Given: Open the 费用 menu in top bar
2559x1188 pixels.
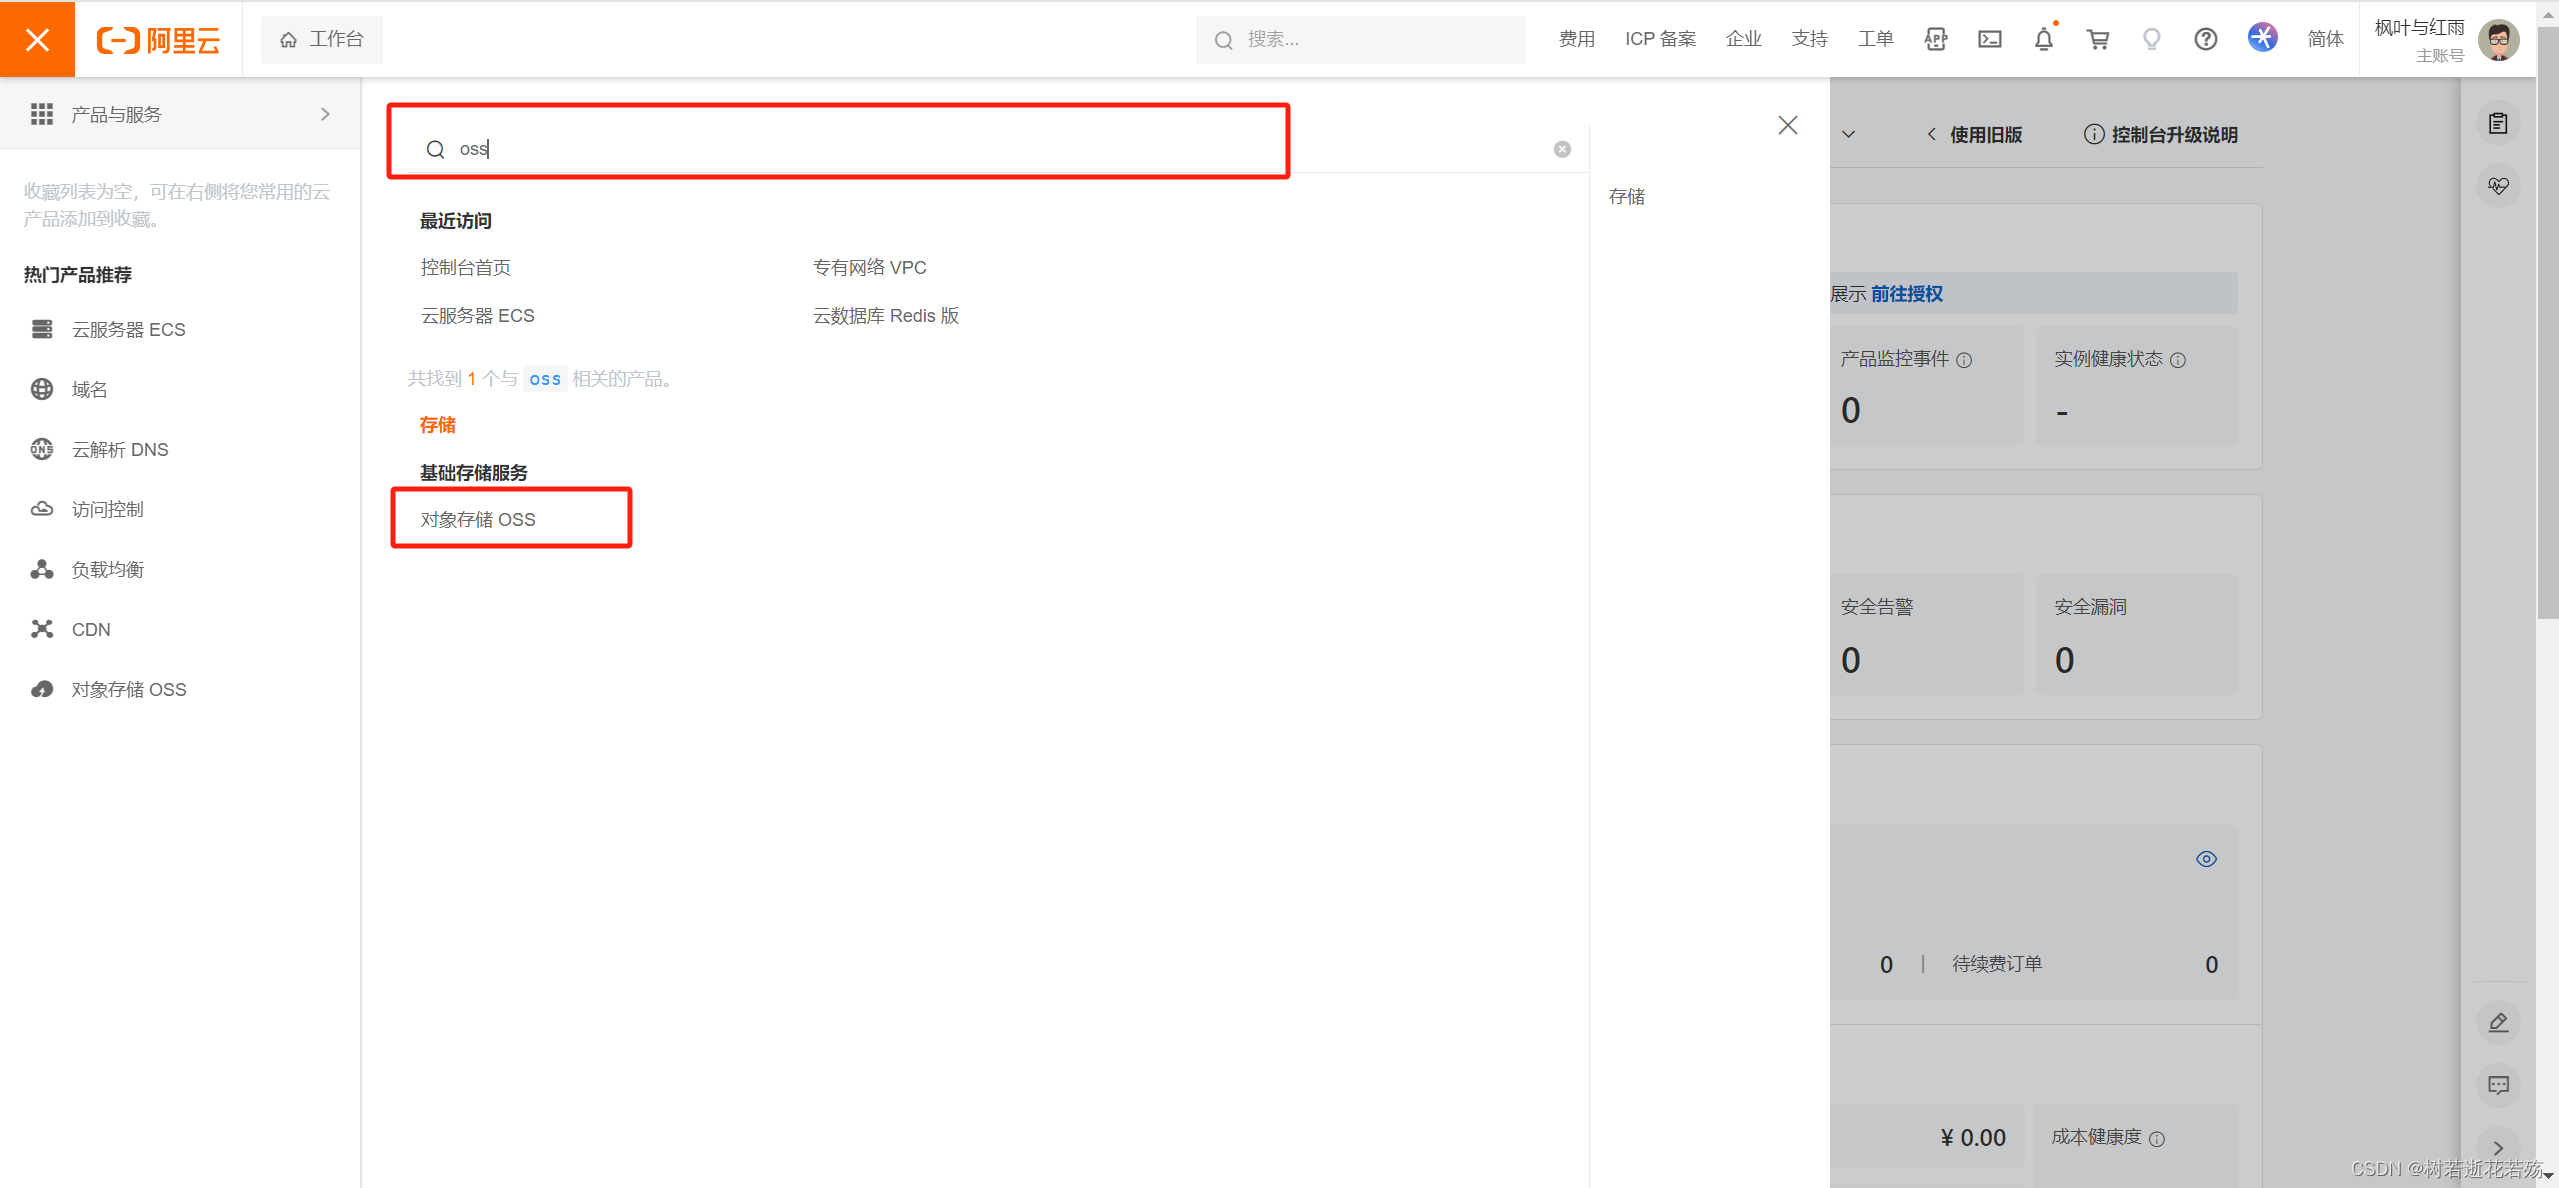Looking at the screenshot, I should click(1576, 39).
